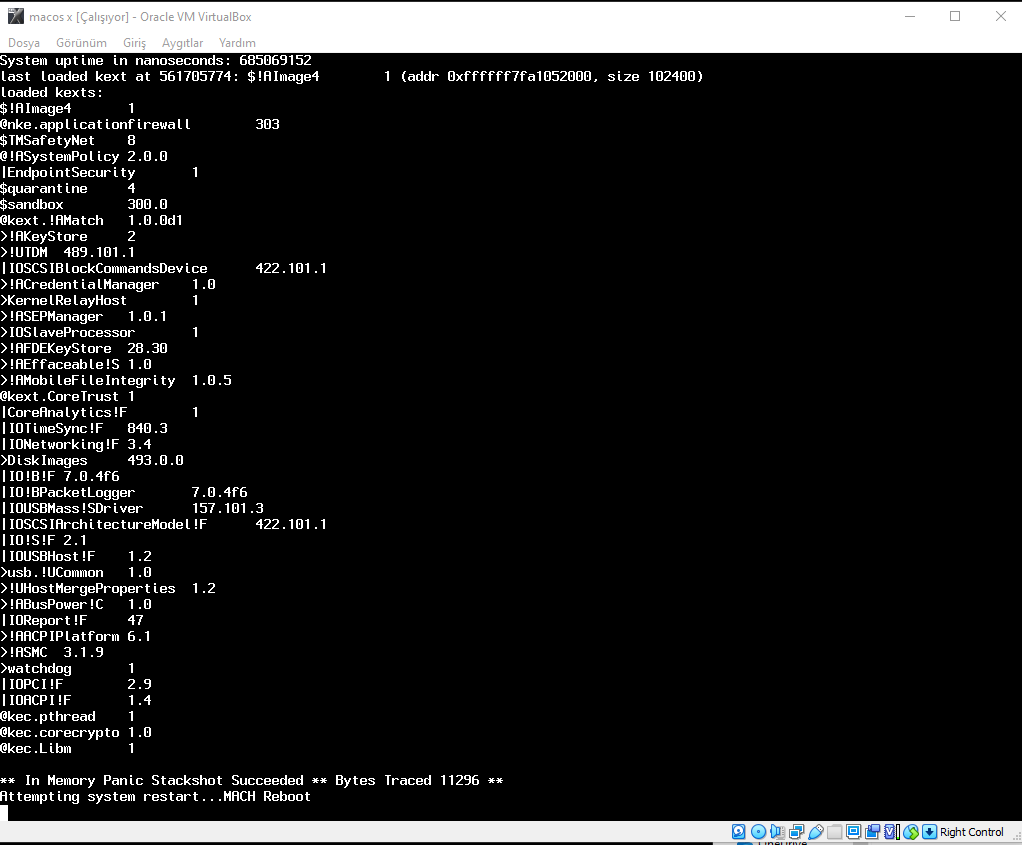Viewport: 1022px width, 845px height.
Task: Click the network adapters status icon
Action: (796, 832)
